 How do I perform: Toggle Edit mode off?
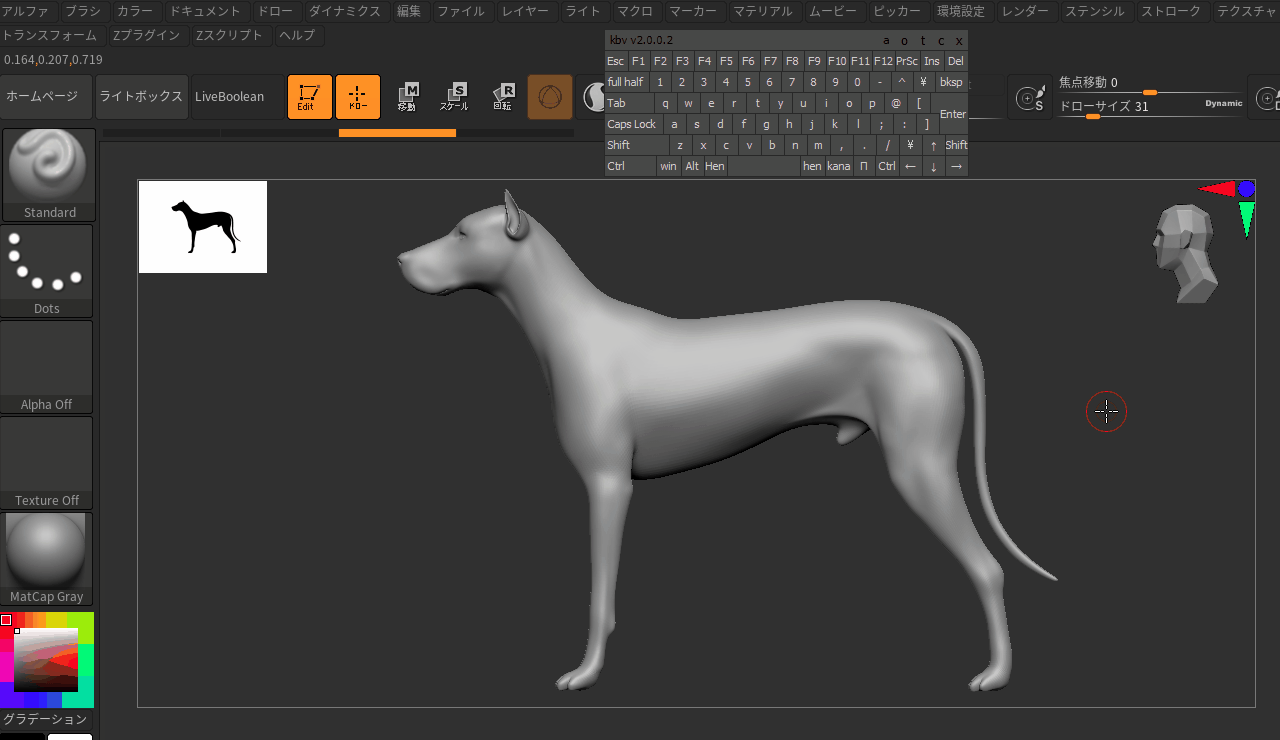click(x=309, y=96)
